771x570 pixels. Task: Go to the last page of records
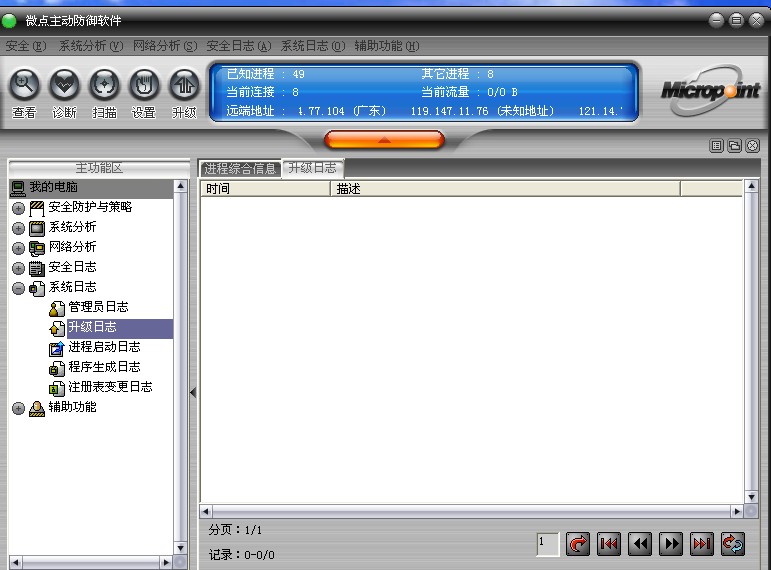[x=702, y=544]
